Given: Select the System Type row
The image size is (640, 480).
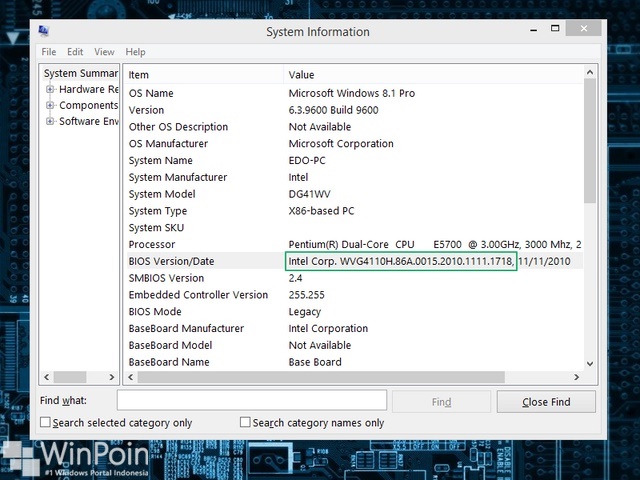Looking at the screenshot, I should pyautogui.click(x=353, y=211).
